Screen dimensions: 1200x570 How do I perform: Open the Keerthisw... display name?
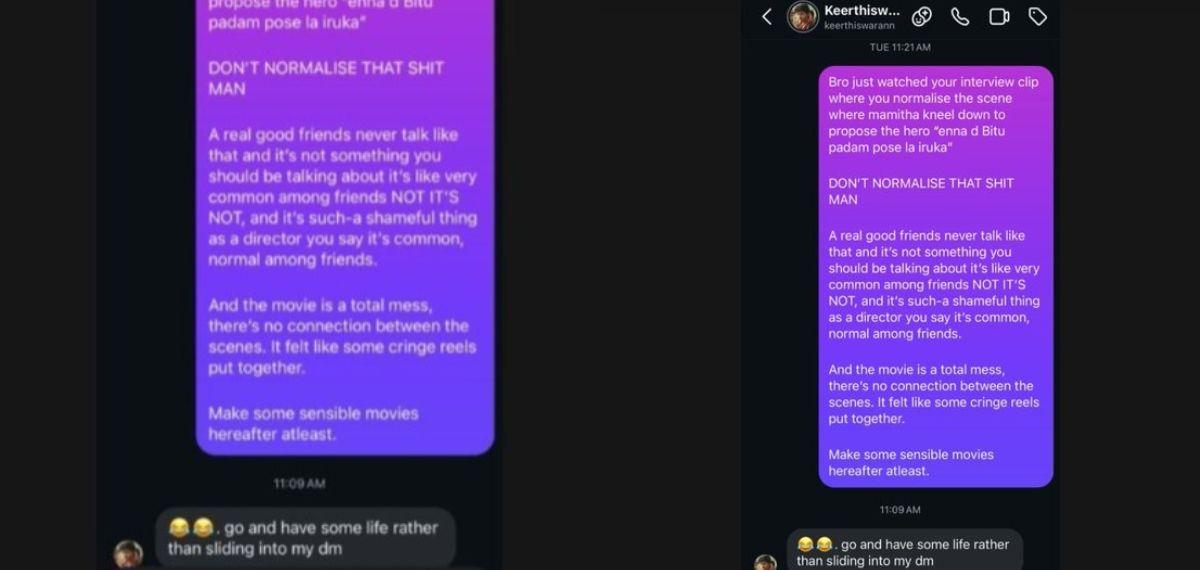tap(862, 10)
